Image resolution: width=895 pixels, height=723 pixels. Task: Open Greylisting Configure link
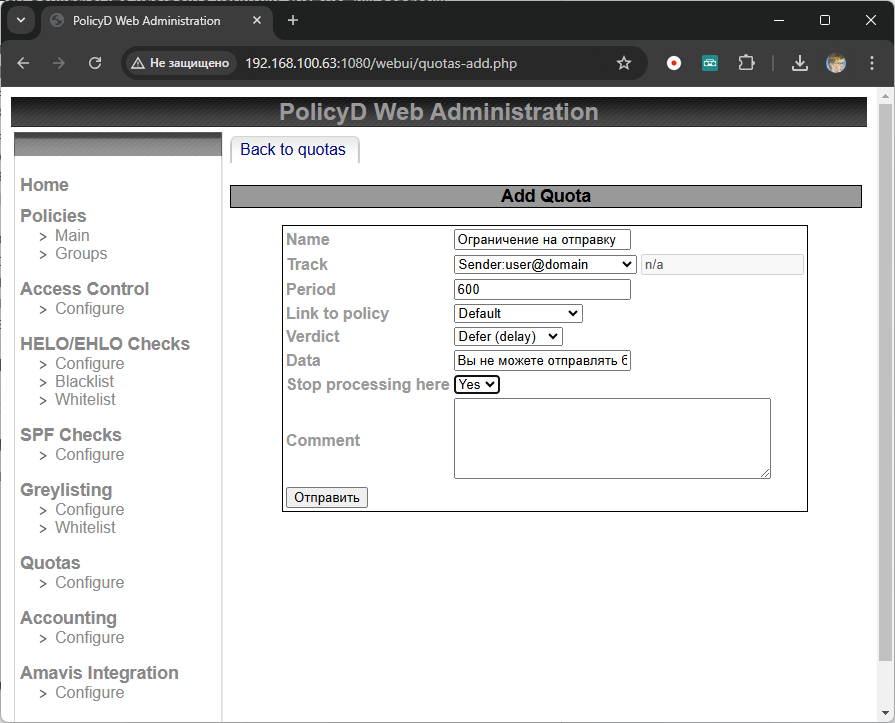tap(90, 510)
